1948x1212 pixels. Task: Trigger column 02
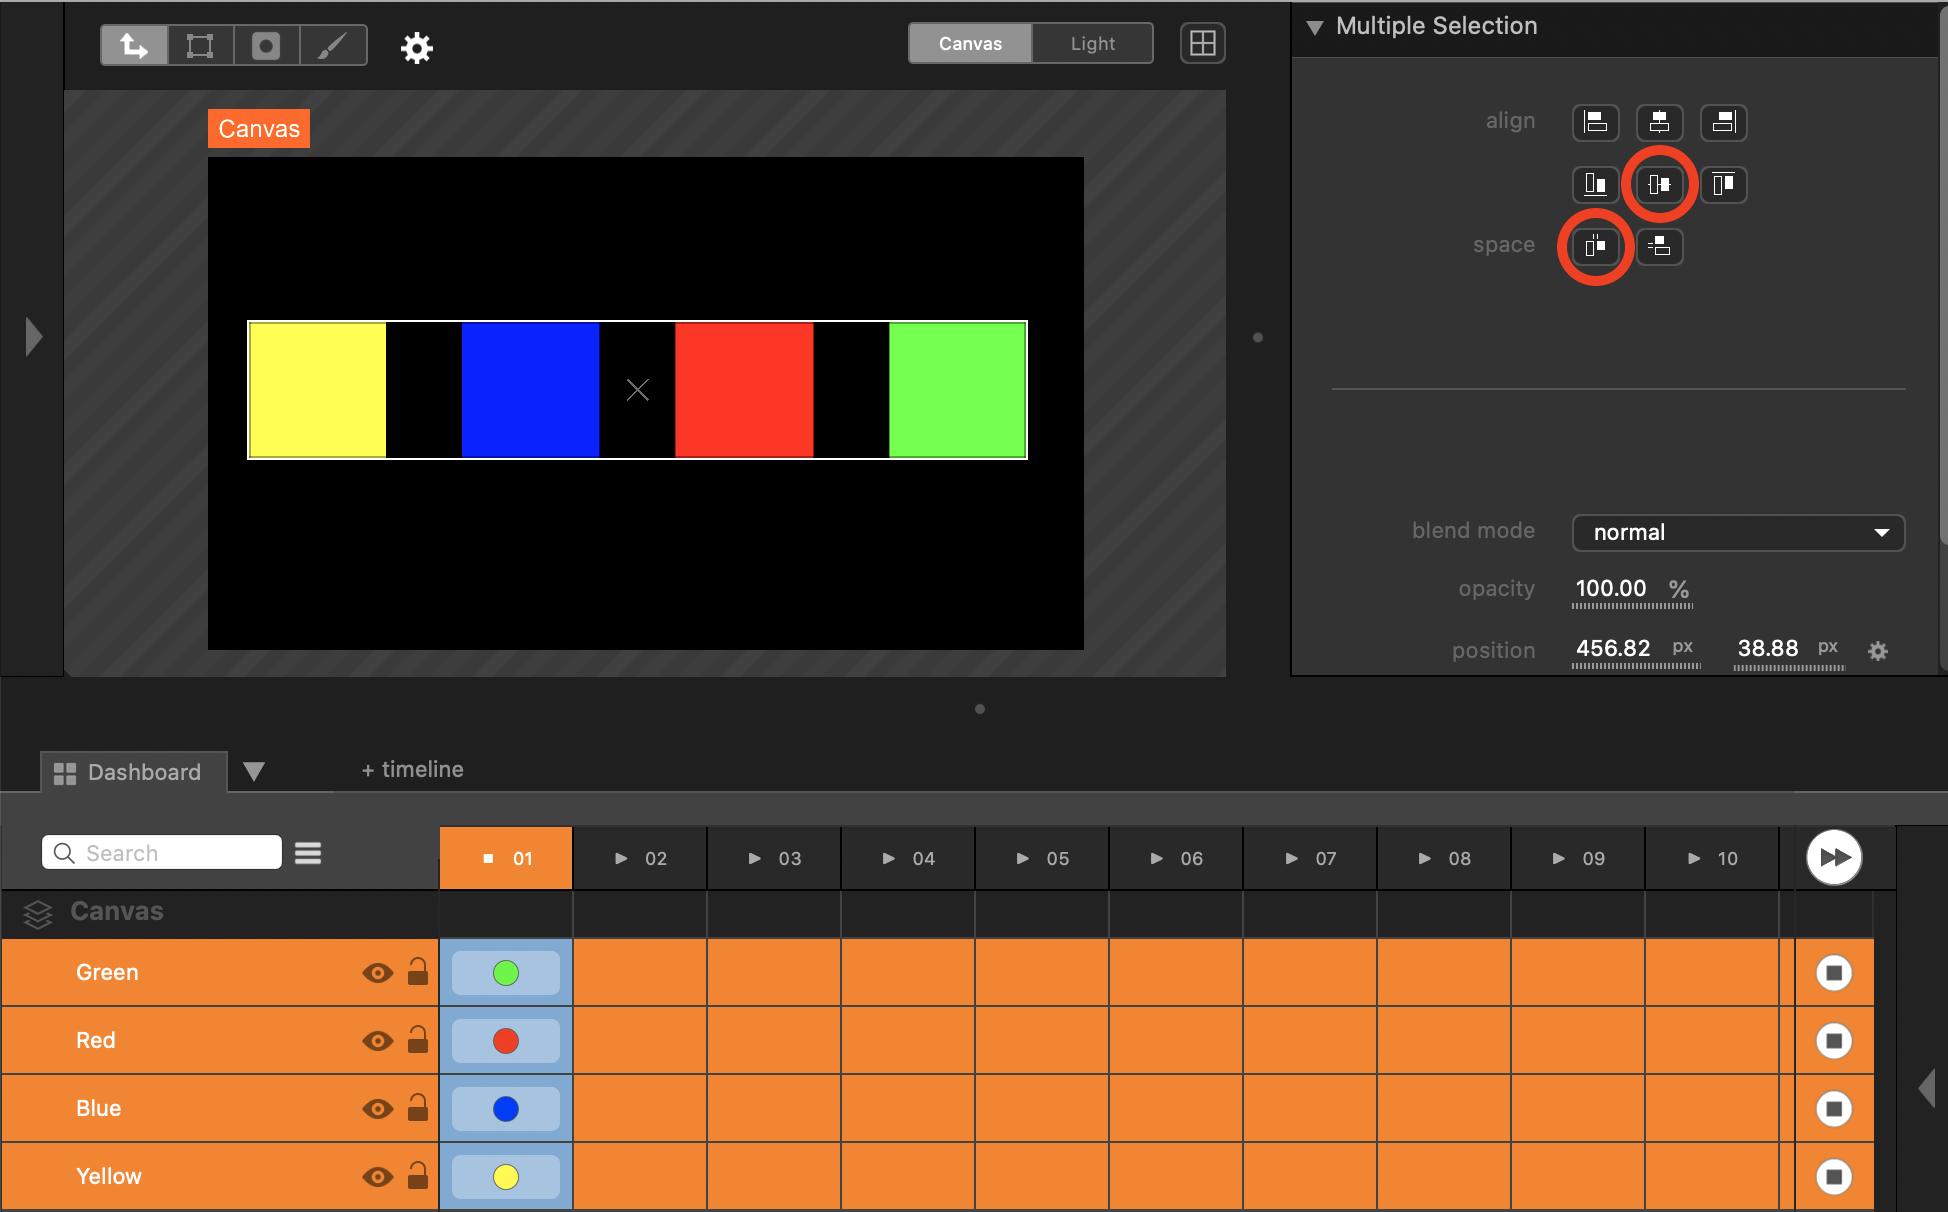tap(640, 858)
